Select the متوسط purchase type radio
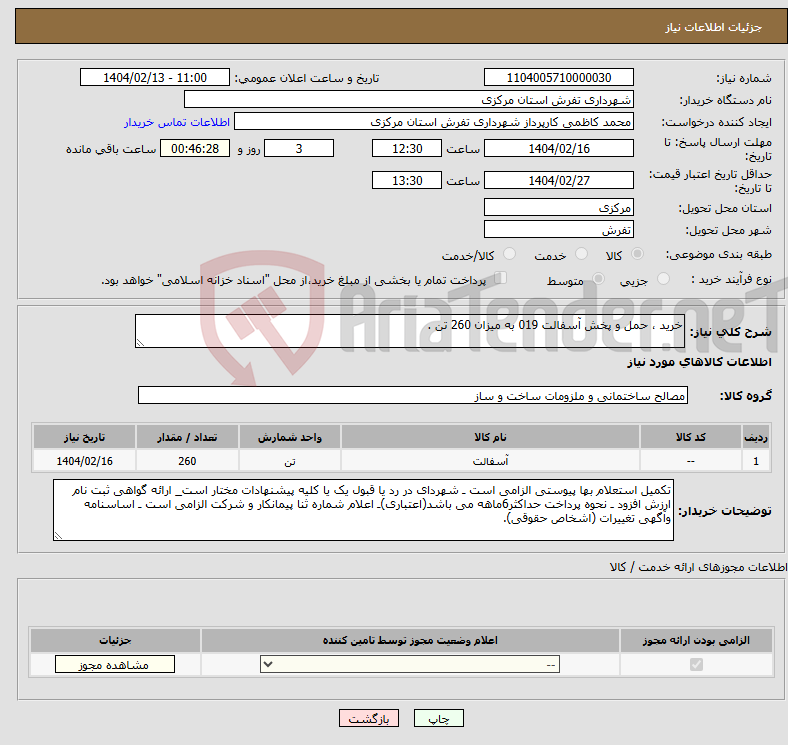788x745 pixels. (x=598, y=278)
